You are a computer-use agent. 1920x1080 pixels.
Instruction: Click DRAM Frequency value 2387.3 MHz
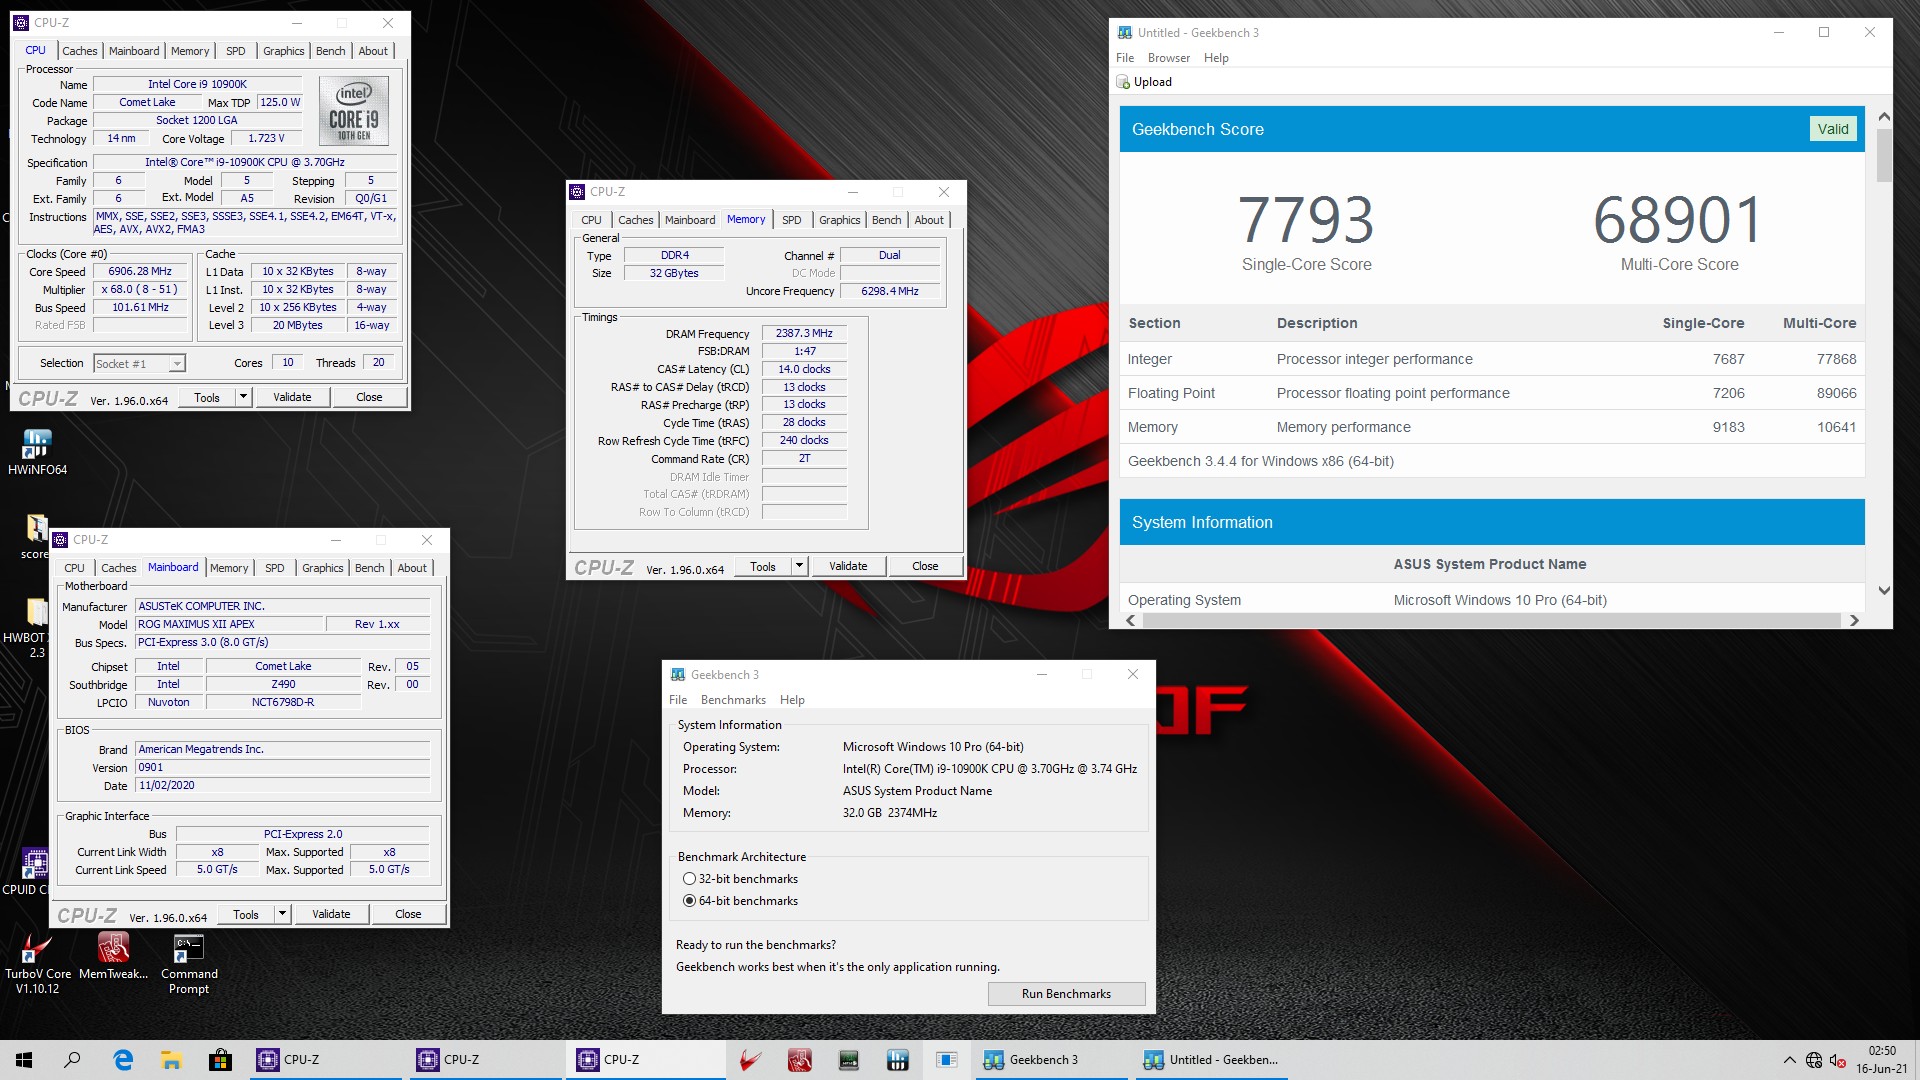pyautogui.click(x=804, y=334)
